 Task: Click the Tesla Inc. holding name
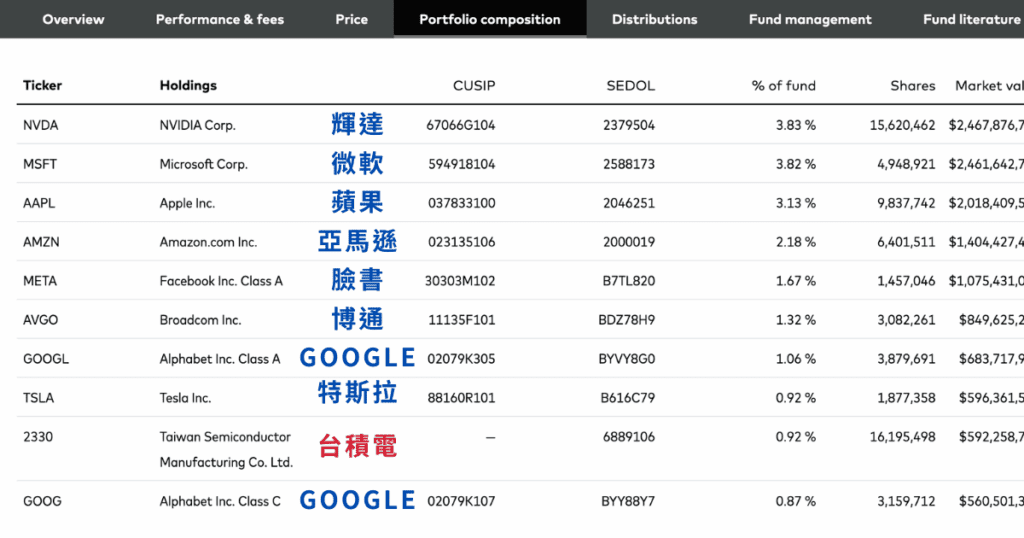[185, 398]
